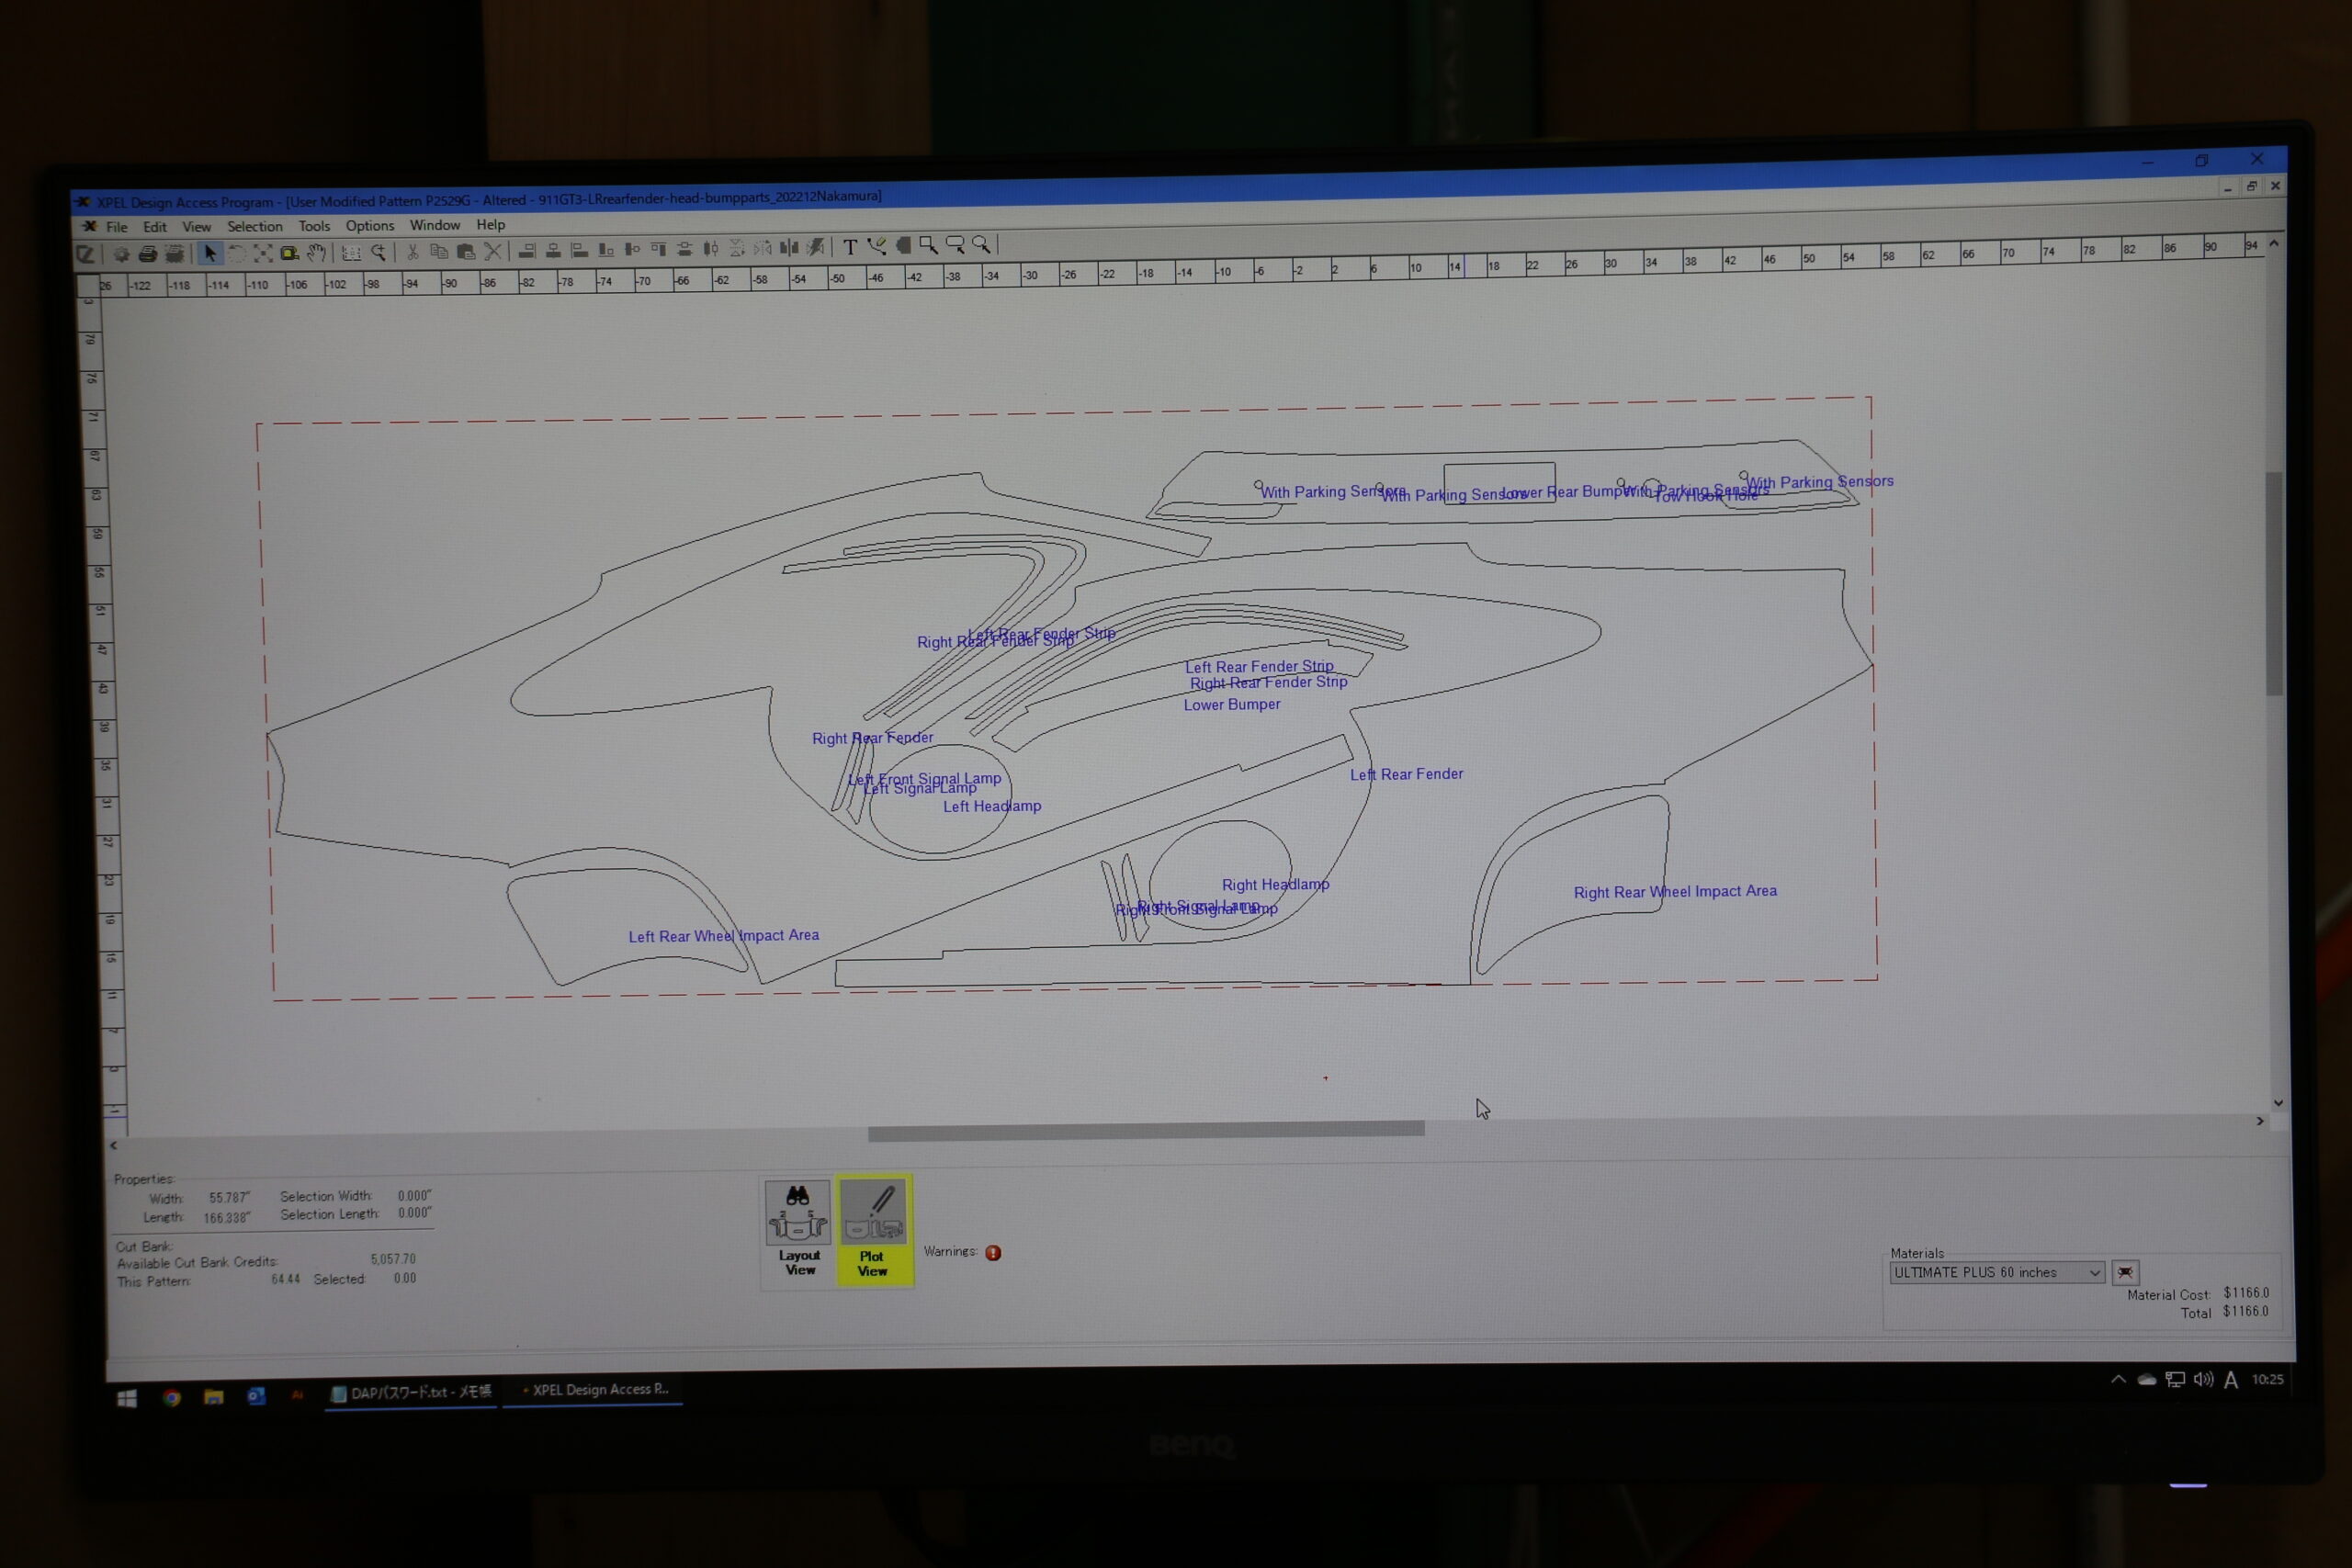Viewport: 2352px width, 1568px height.
Task: Select the text T tool
Action: point(850,247)
